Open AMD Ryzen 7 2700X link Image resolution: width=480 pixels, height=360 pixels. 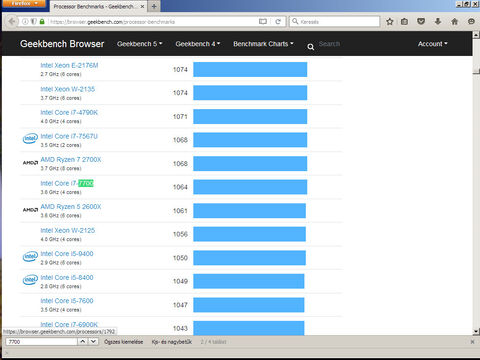pyautogui.click(x=71, y=159)
